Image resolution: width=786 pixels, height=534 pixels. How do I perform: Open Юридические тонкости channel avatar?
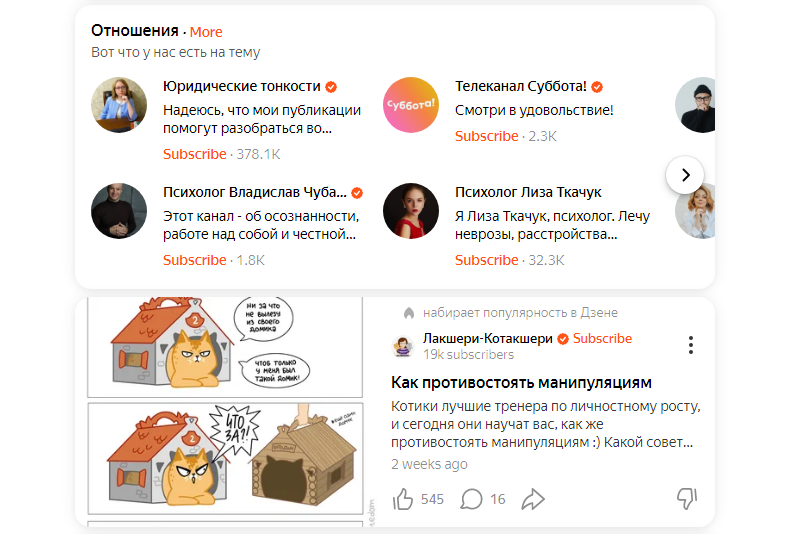[119, 105]
